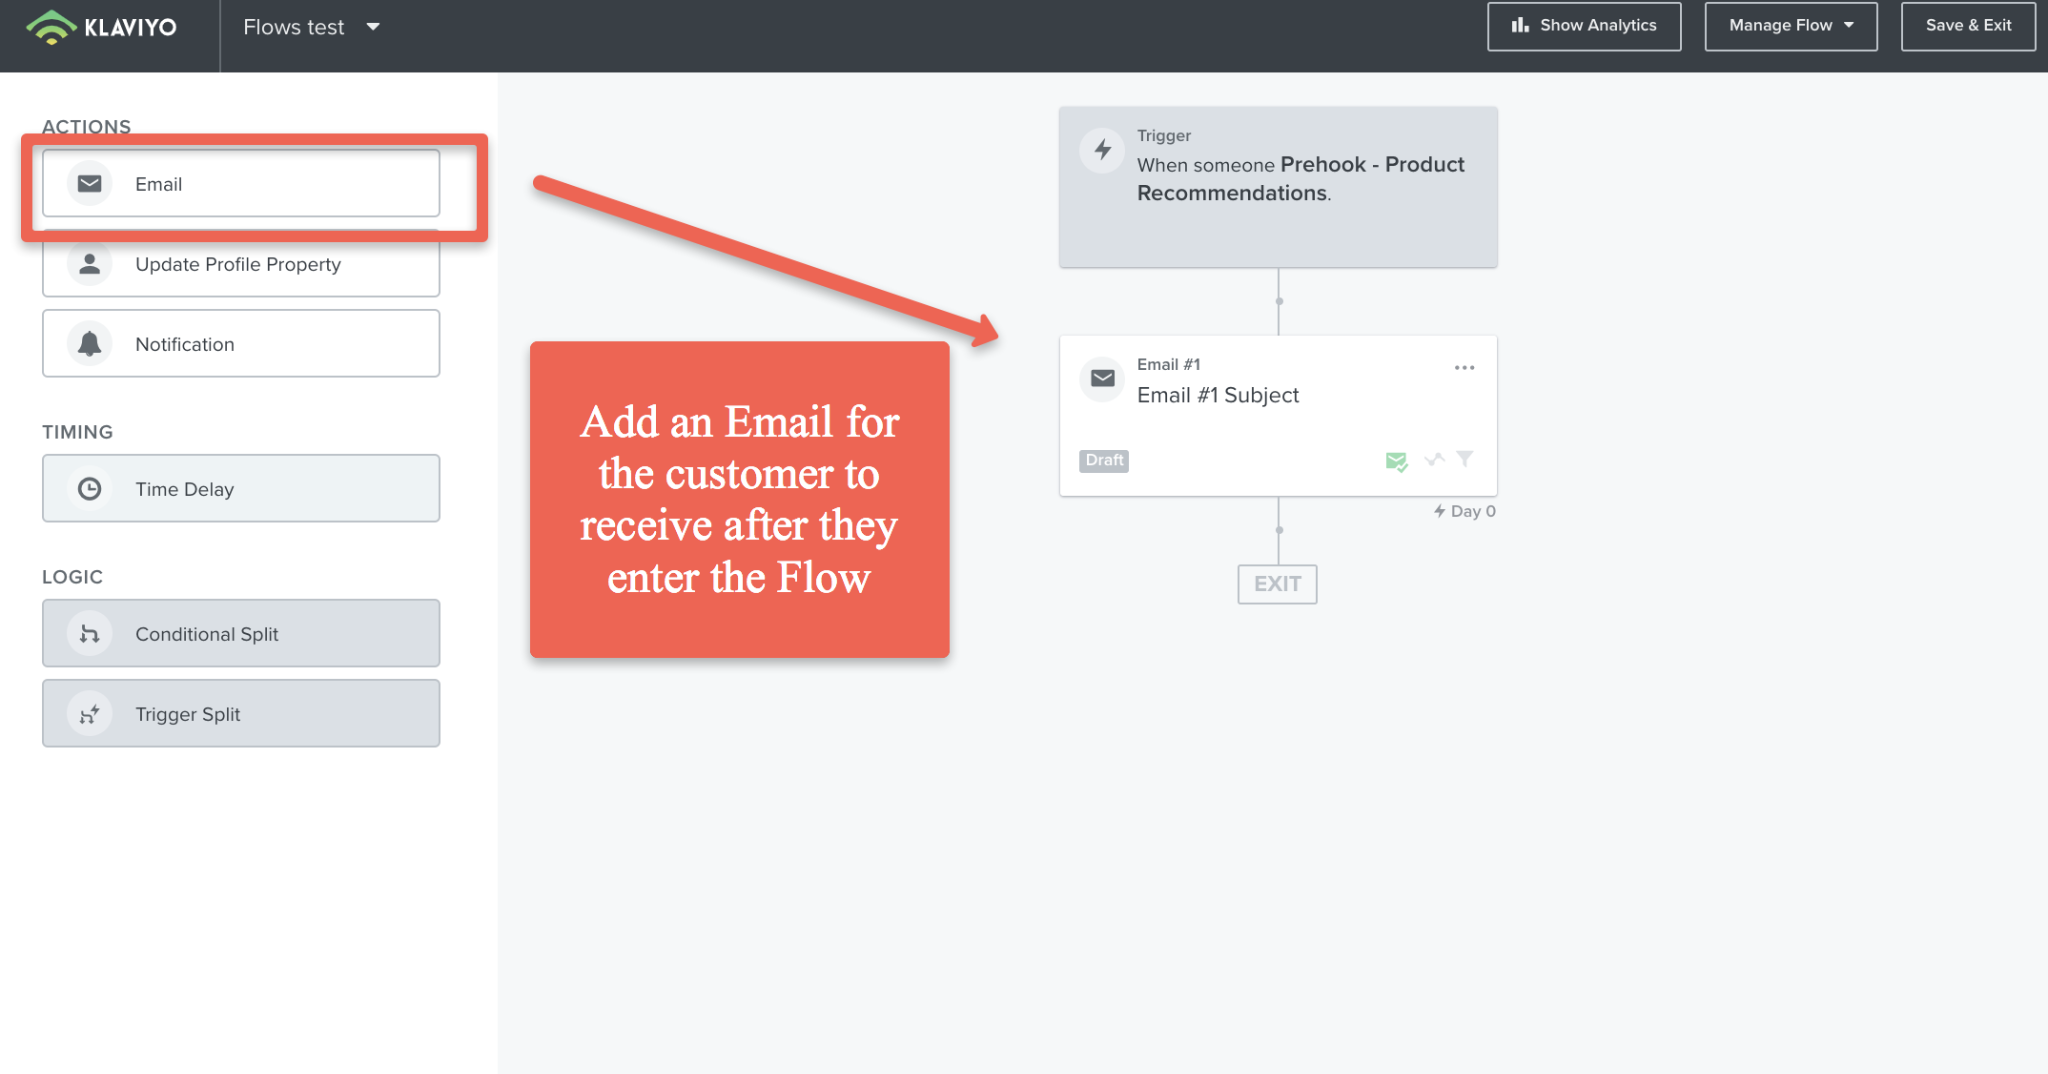Click the Klaviyo logo
The width and height of the screenshot is (2048, 1074).
pos(101,27)
